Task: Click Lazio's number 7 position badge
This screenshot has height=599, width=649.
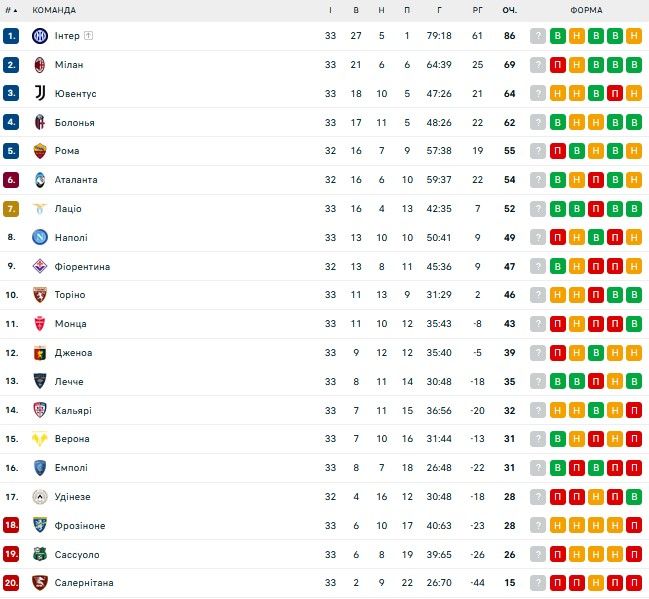Action: pyautogui.click(x=11, y=209)
